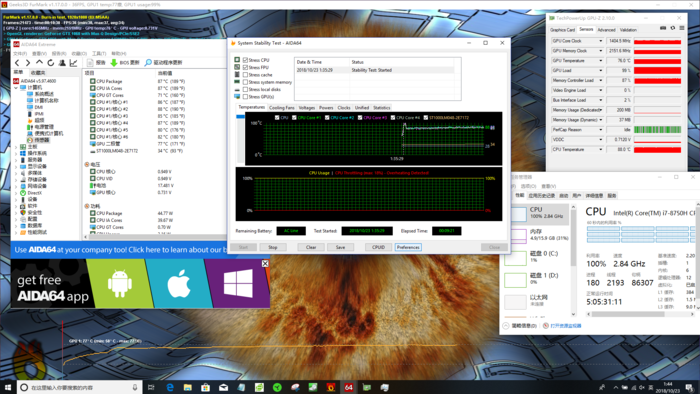The height and width of the screenshot is (394, 700).
Task: Collapse the Computer node in AIDA64 tree
Action: coord(16,88)
